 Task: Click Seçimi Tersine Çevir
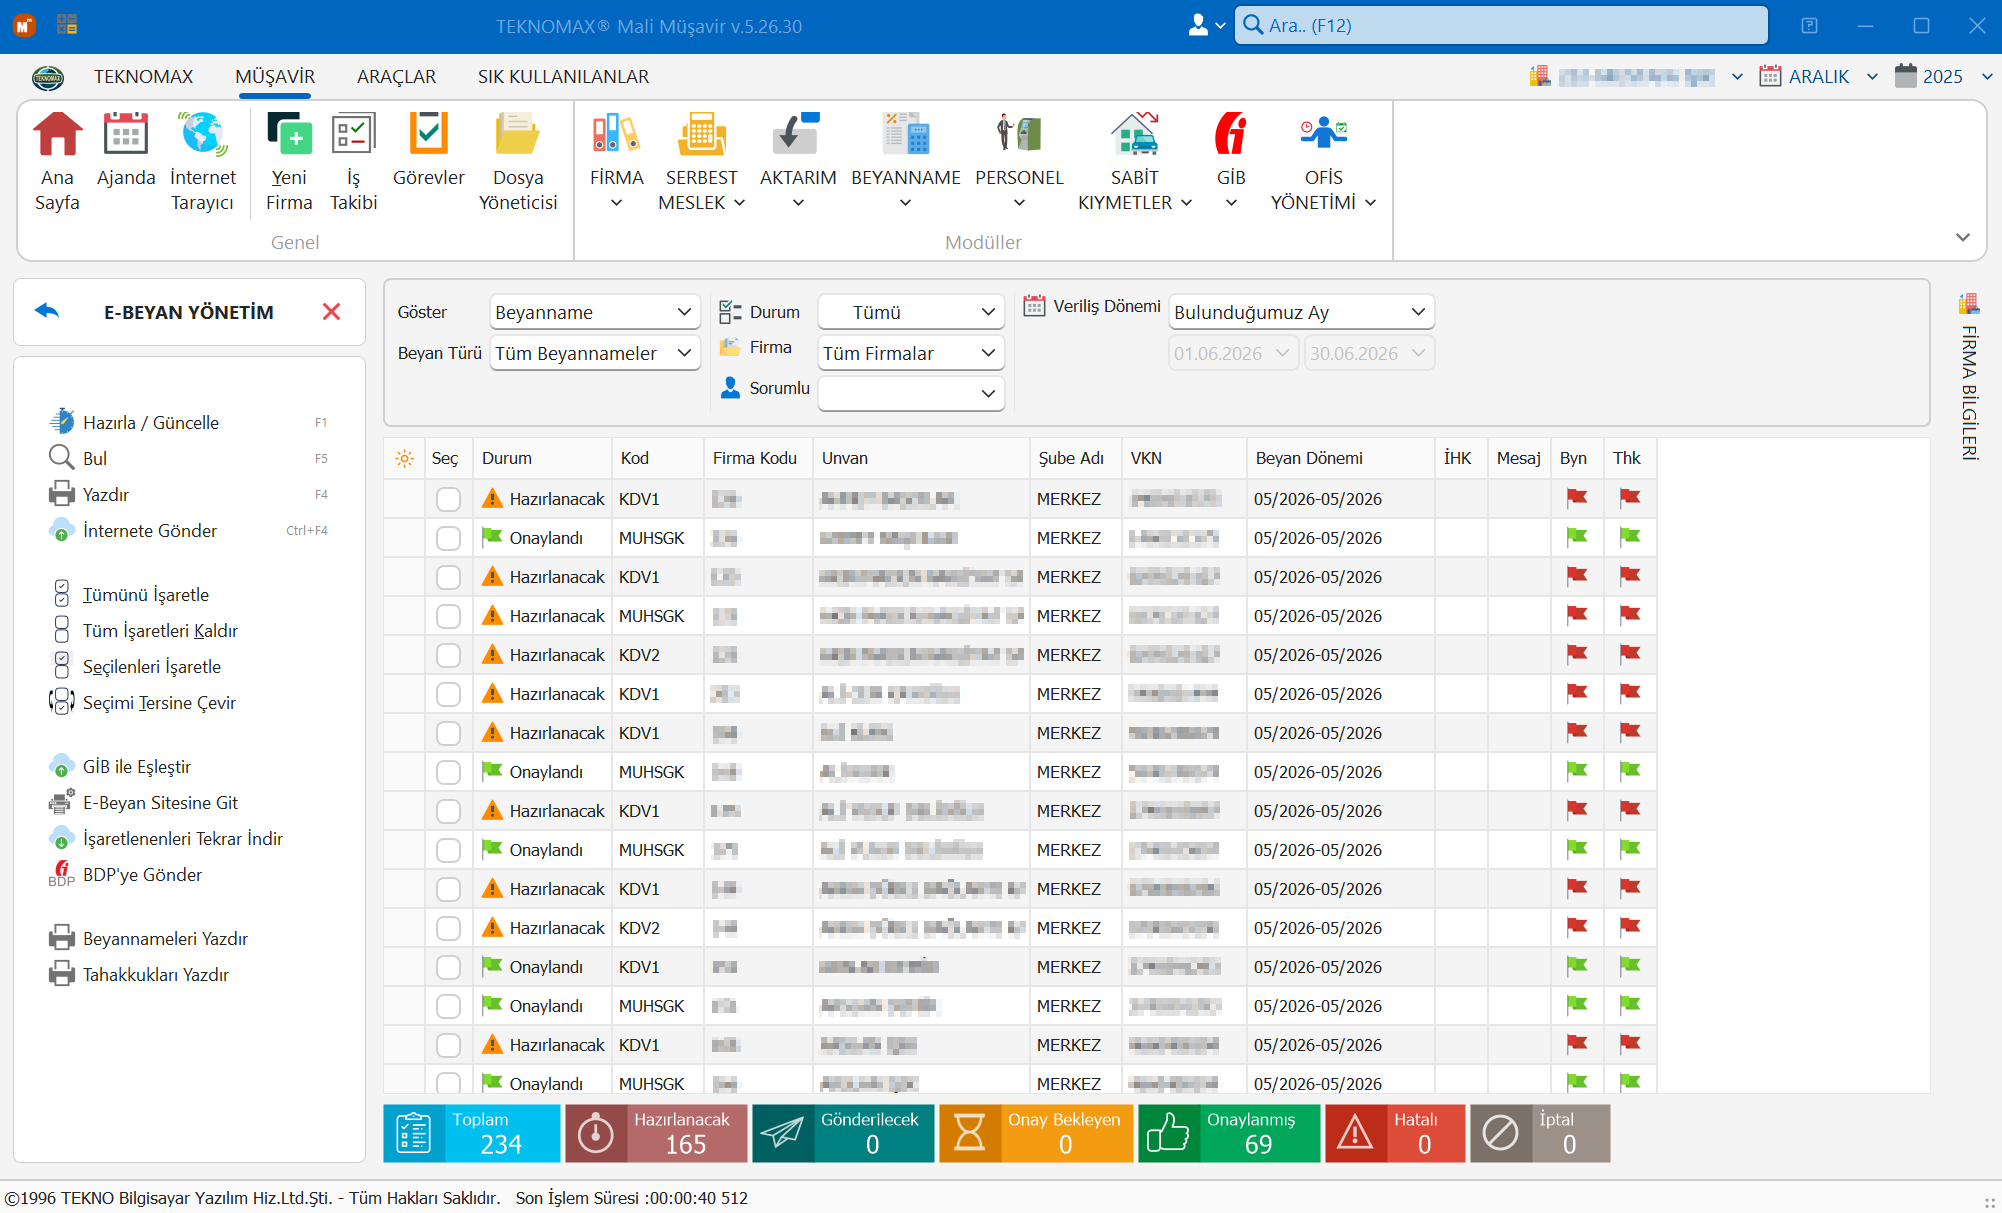tap(143, 702)
